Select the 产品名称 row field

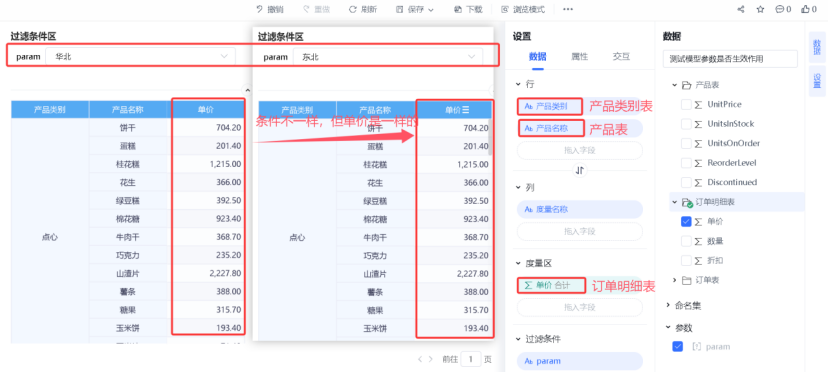coord(579,128)
